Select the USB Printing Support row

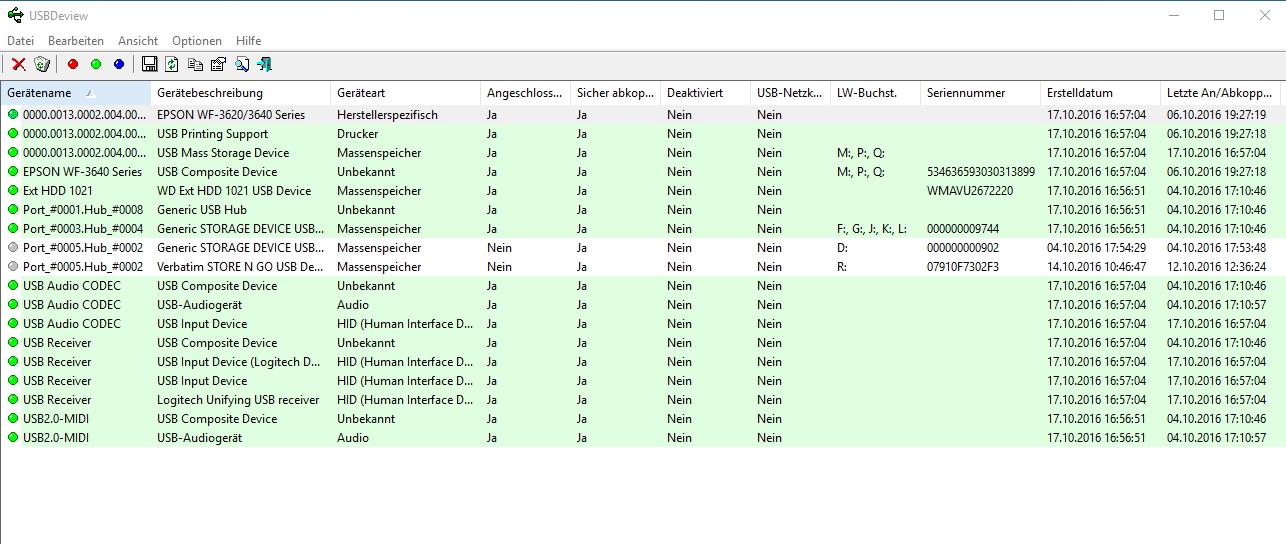point(643,134)
